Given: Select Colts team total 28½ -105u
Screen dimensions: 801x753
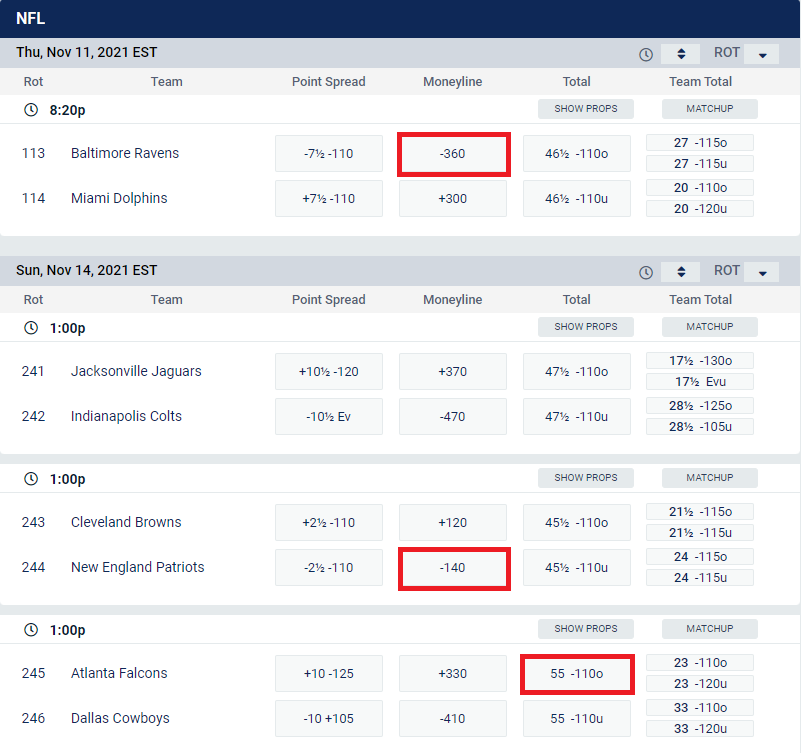Looking at the screenshot, I should pyautogui.click(x=700, y=427).
